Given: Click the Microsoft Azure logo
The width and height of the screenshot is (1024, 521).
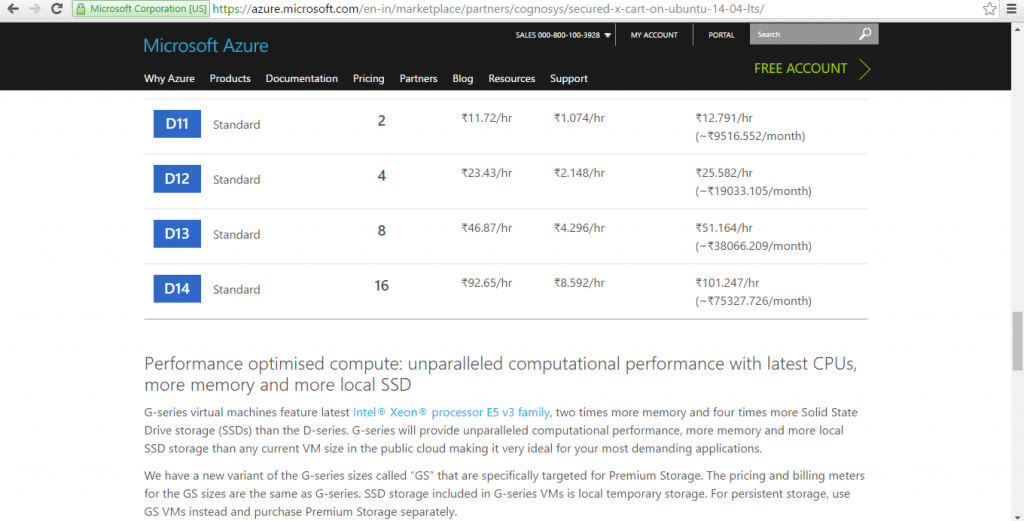Looking at the screenshot, I should (x=205, y=46).
